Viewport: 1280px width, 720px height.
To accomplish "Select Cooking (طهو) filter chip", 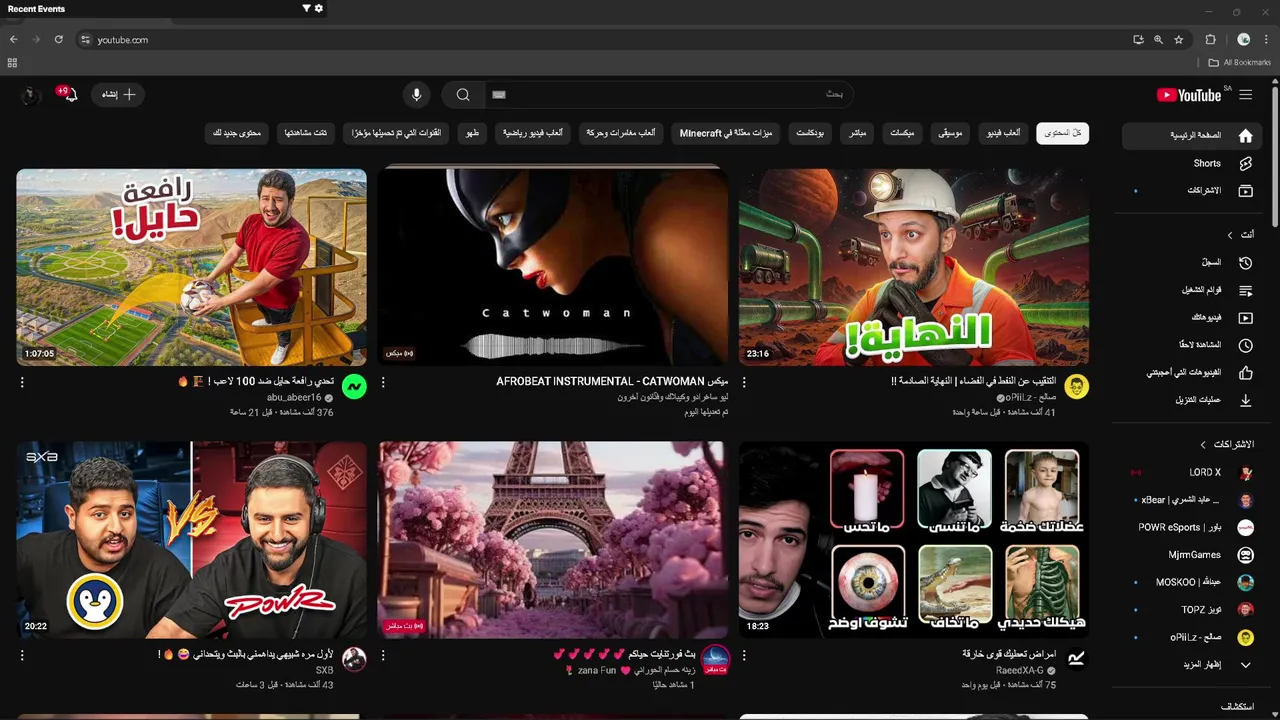I will [472, 133].
